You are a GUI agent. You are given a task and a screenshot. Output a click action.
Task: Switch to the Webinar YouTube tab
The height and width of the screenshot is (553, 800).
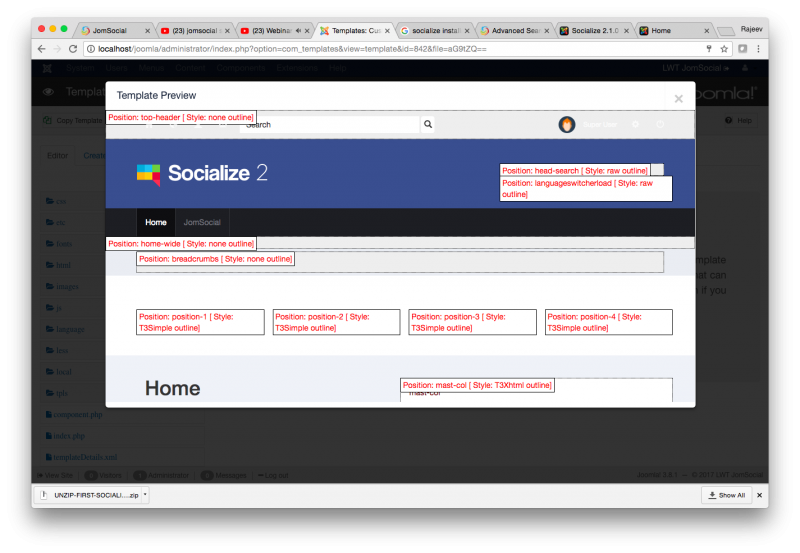tap(276, 31)
